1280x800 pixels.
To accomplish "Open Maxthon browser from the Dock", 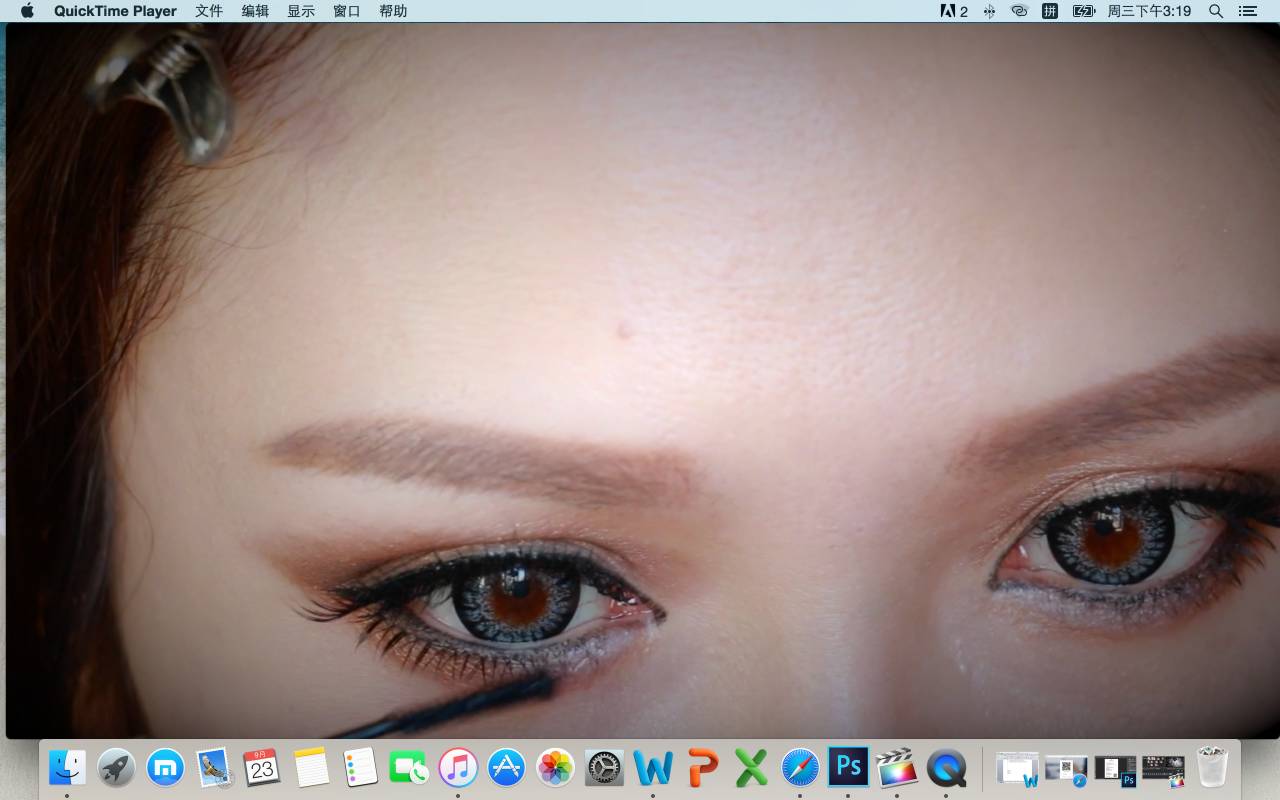I will point(165,768).
